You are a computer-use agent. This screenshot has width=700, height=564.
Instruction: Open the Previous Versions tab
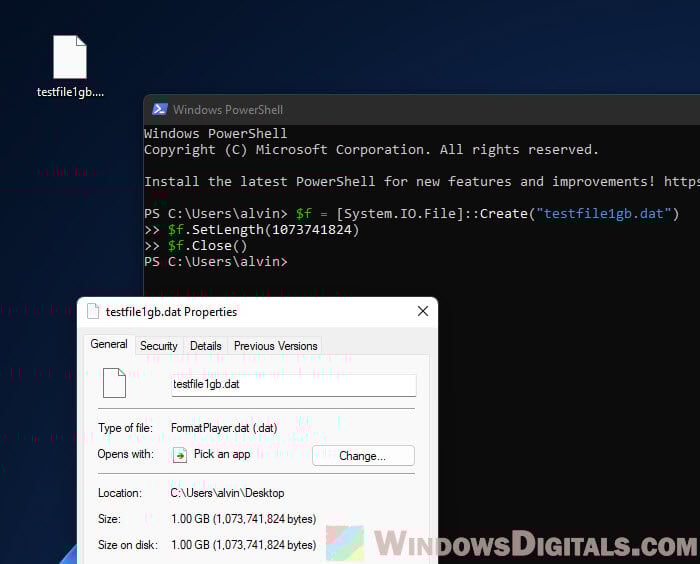275,346
